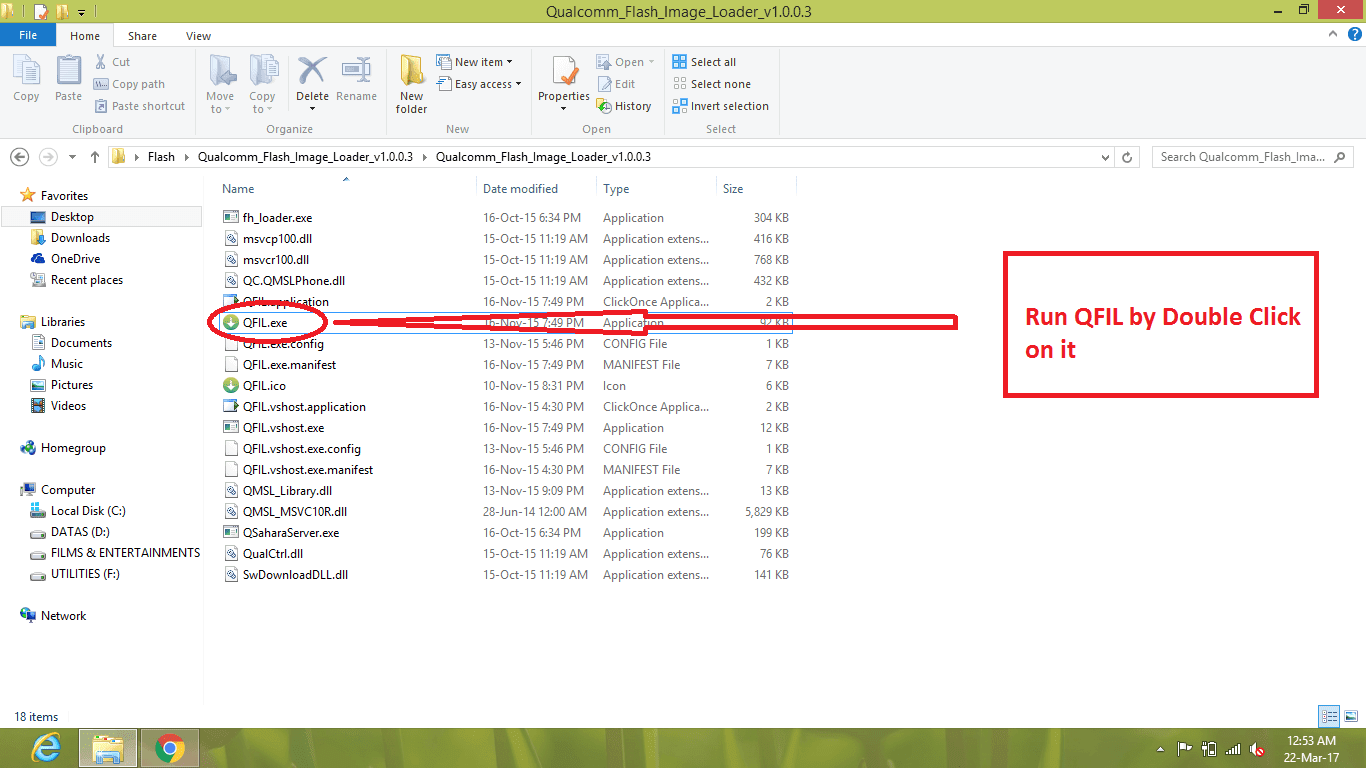Sort by the Size column header

(x=733, y=188)
